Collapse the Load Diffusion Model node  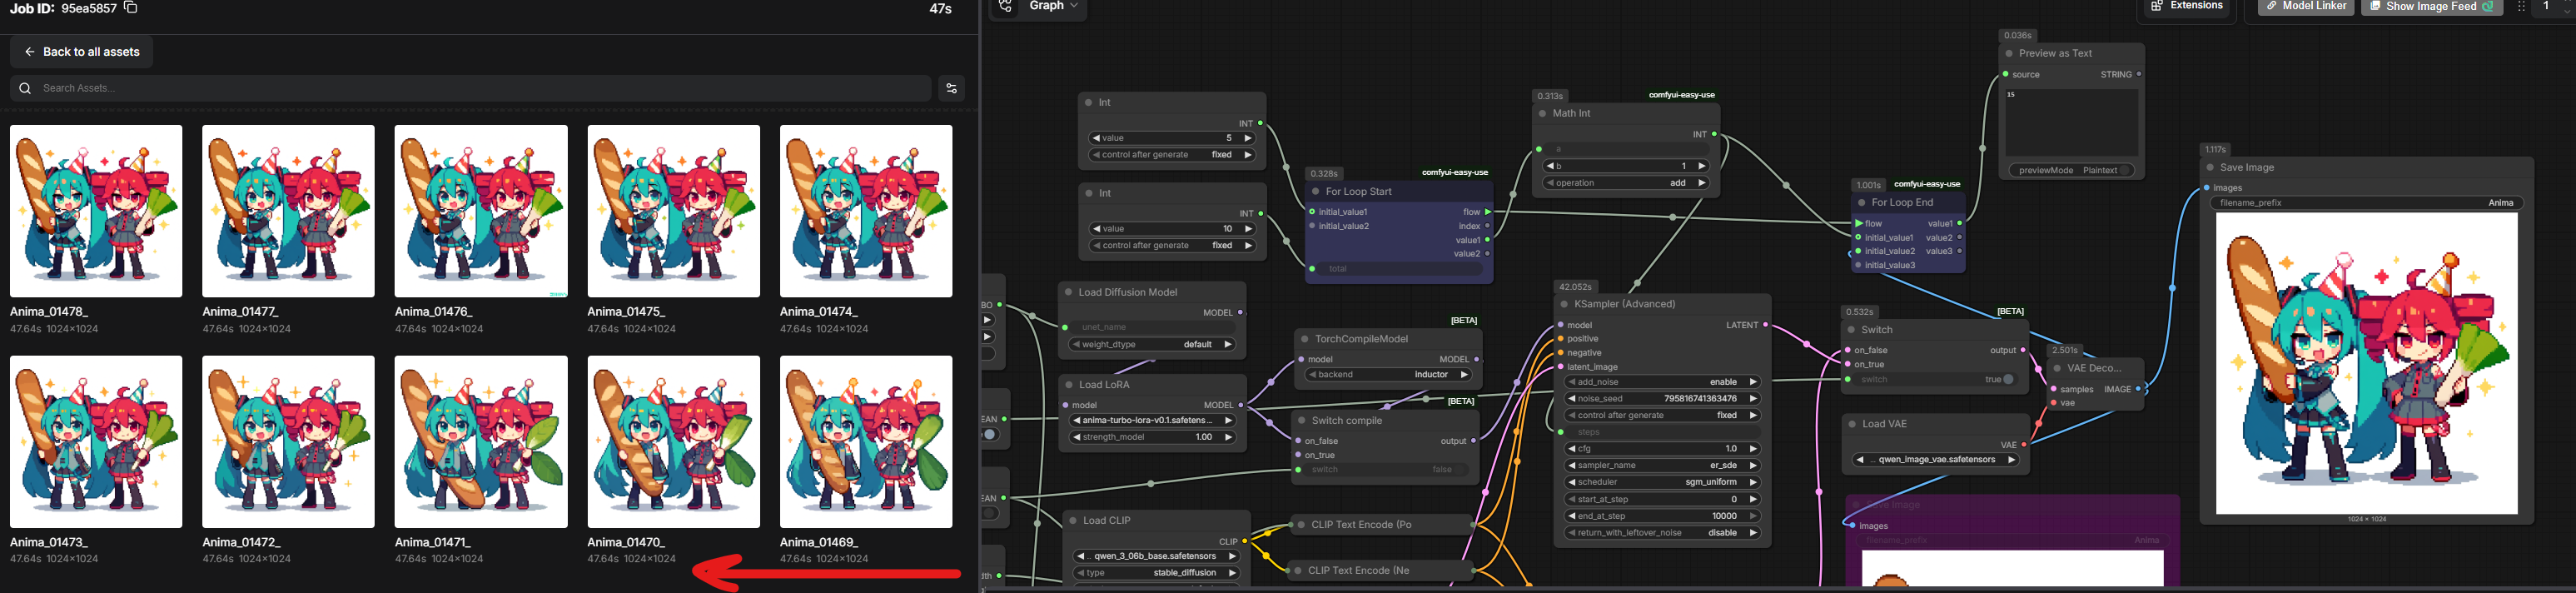[x=1068, y=292]
